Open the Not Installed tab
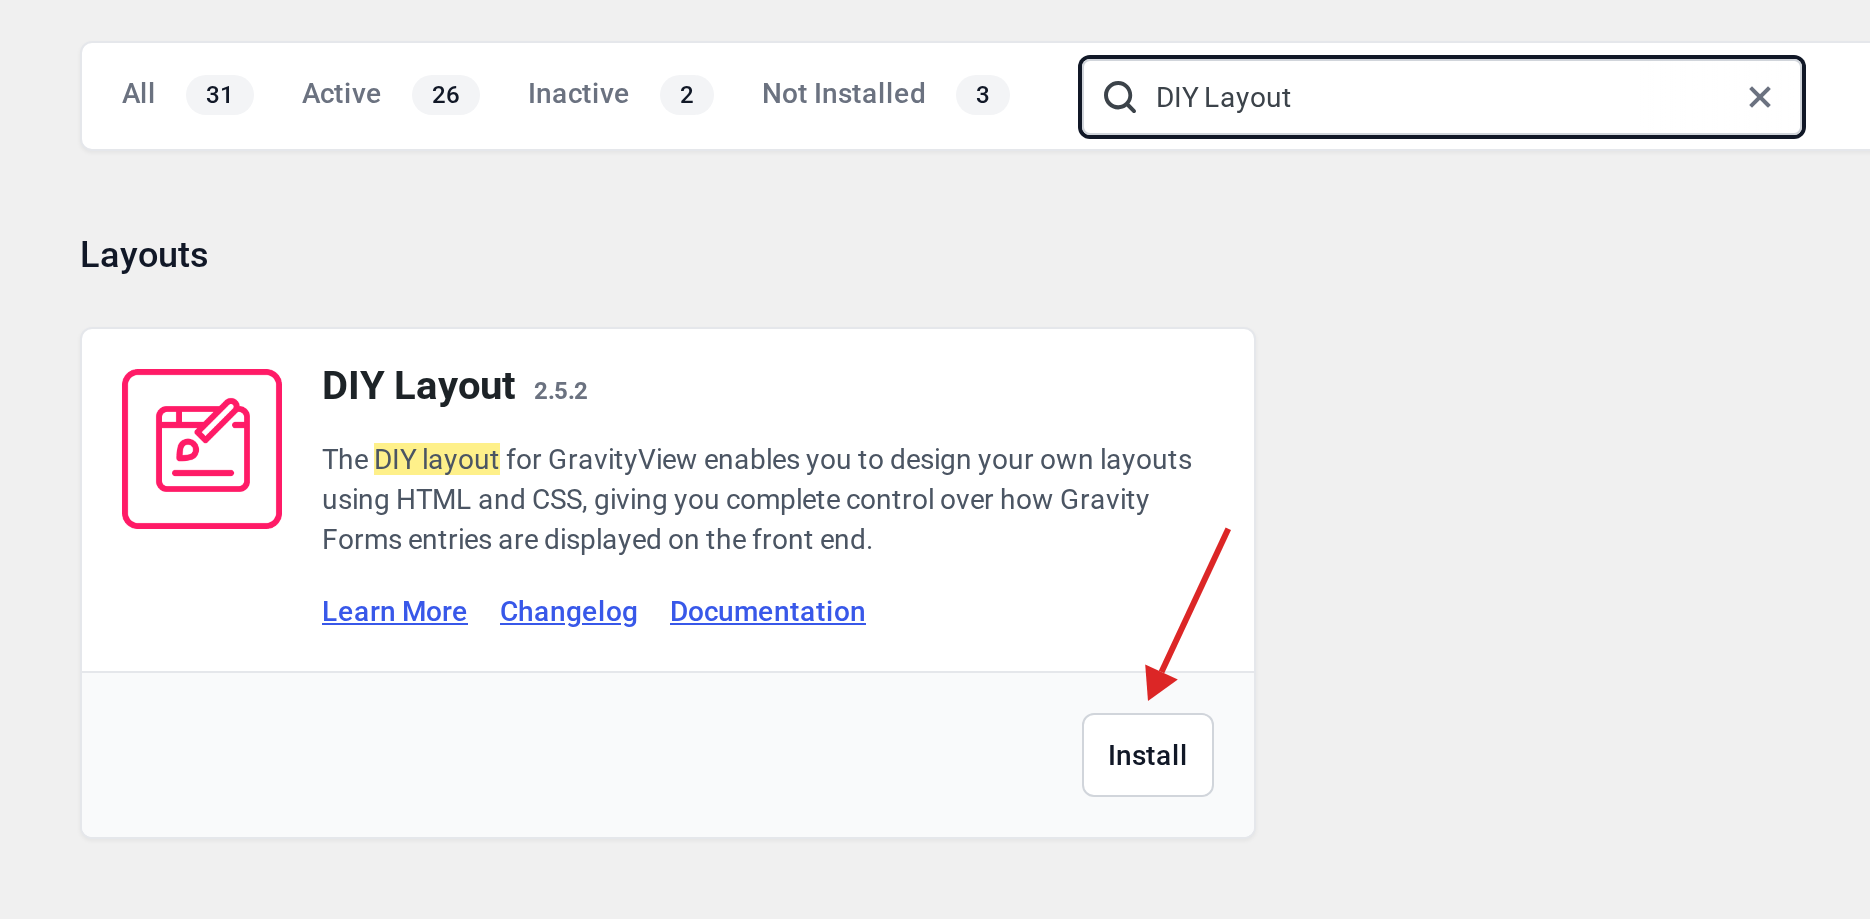The width and height of the screenshot is (1870, 919). click(x=843, y=94)
